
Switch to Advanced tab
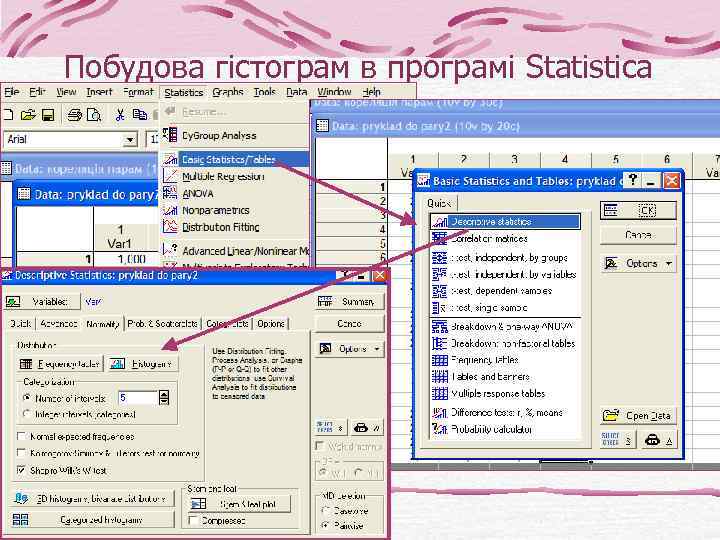click(x=58, y=324)
